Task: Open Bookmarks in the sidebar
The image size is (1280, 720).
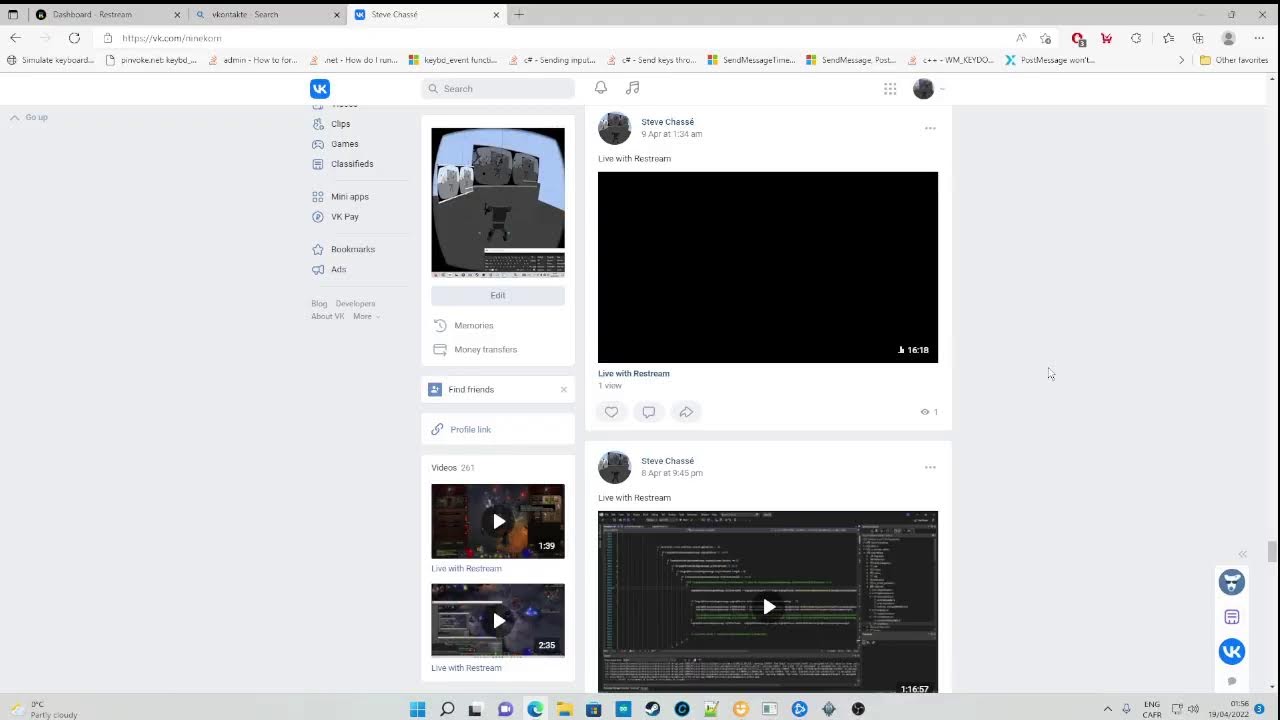Action: (x=352, y=249)
